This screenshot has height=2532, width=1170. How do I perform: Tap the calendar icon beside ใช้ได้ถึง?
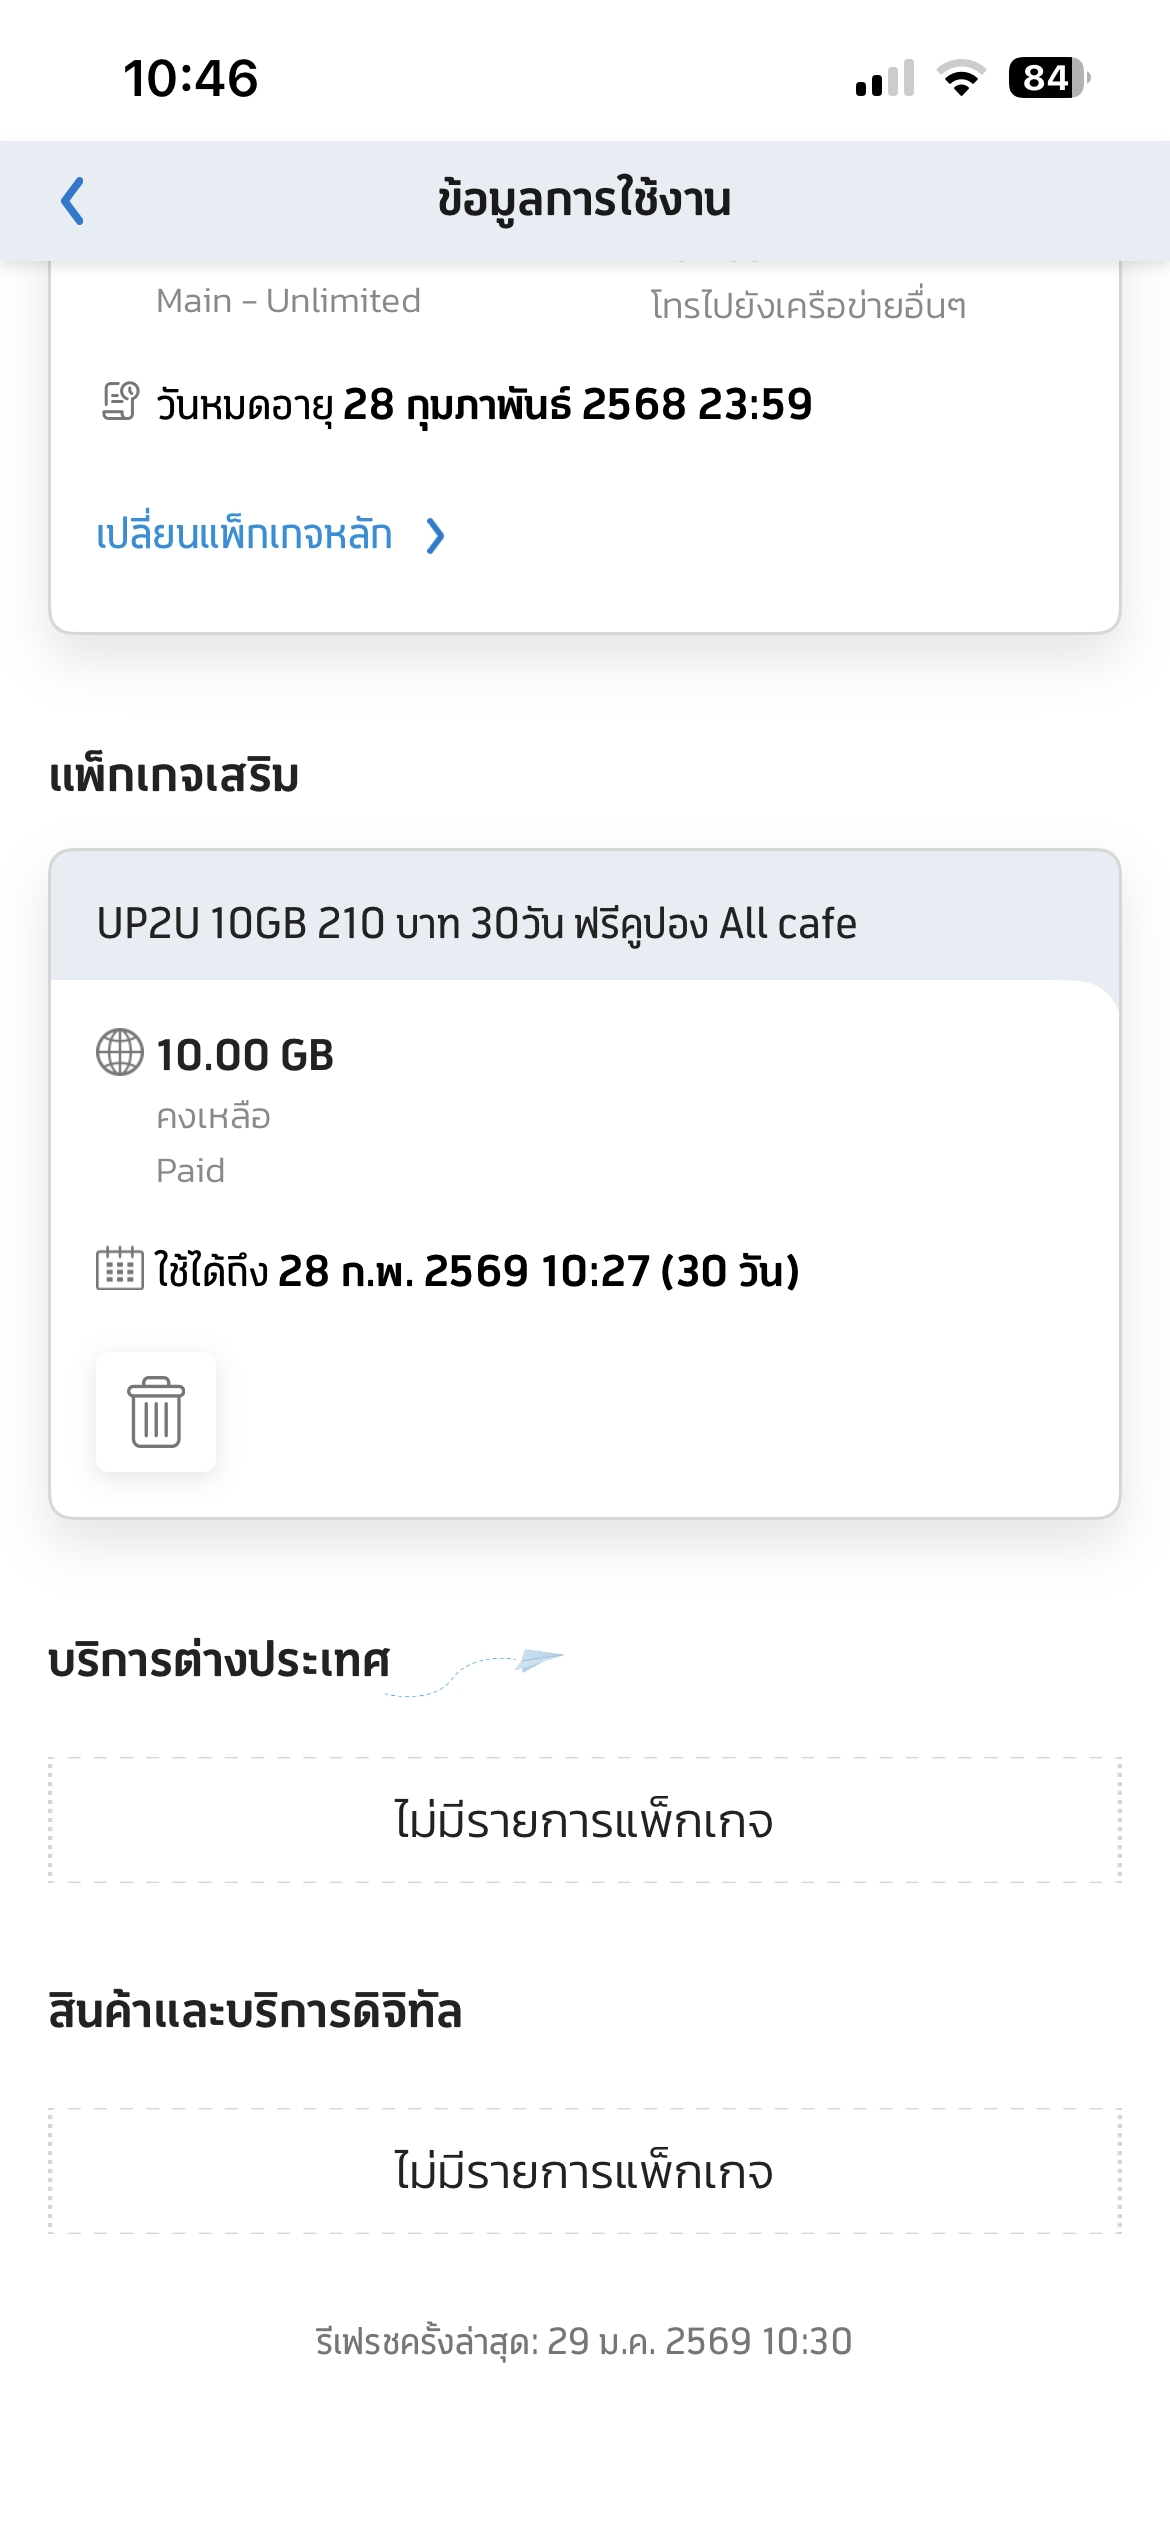pyautogui.click(x=120, y=1269)
